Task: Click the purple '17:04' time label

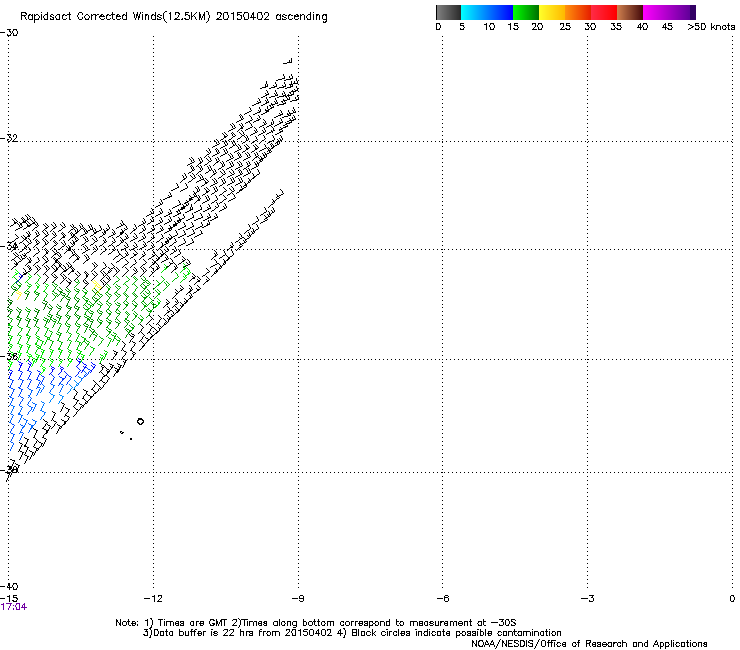Action: click(14, 607)
